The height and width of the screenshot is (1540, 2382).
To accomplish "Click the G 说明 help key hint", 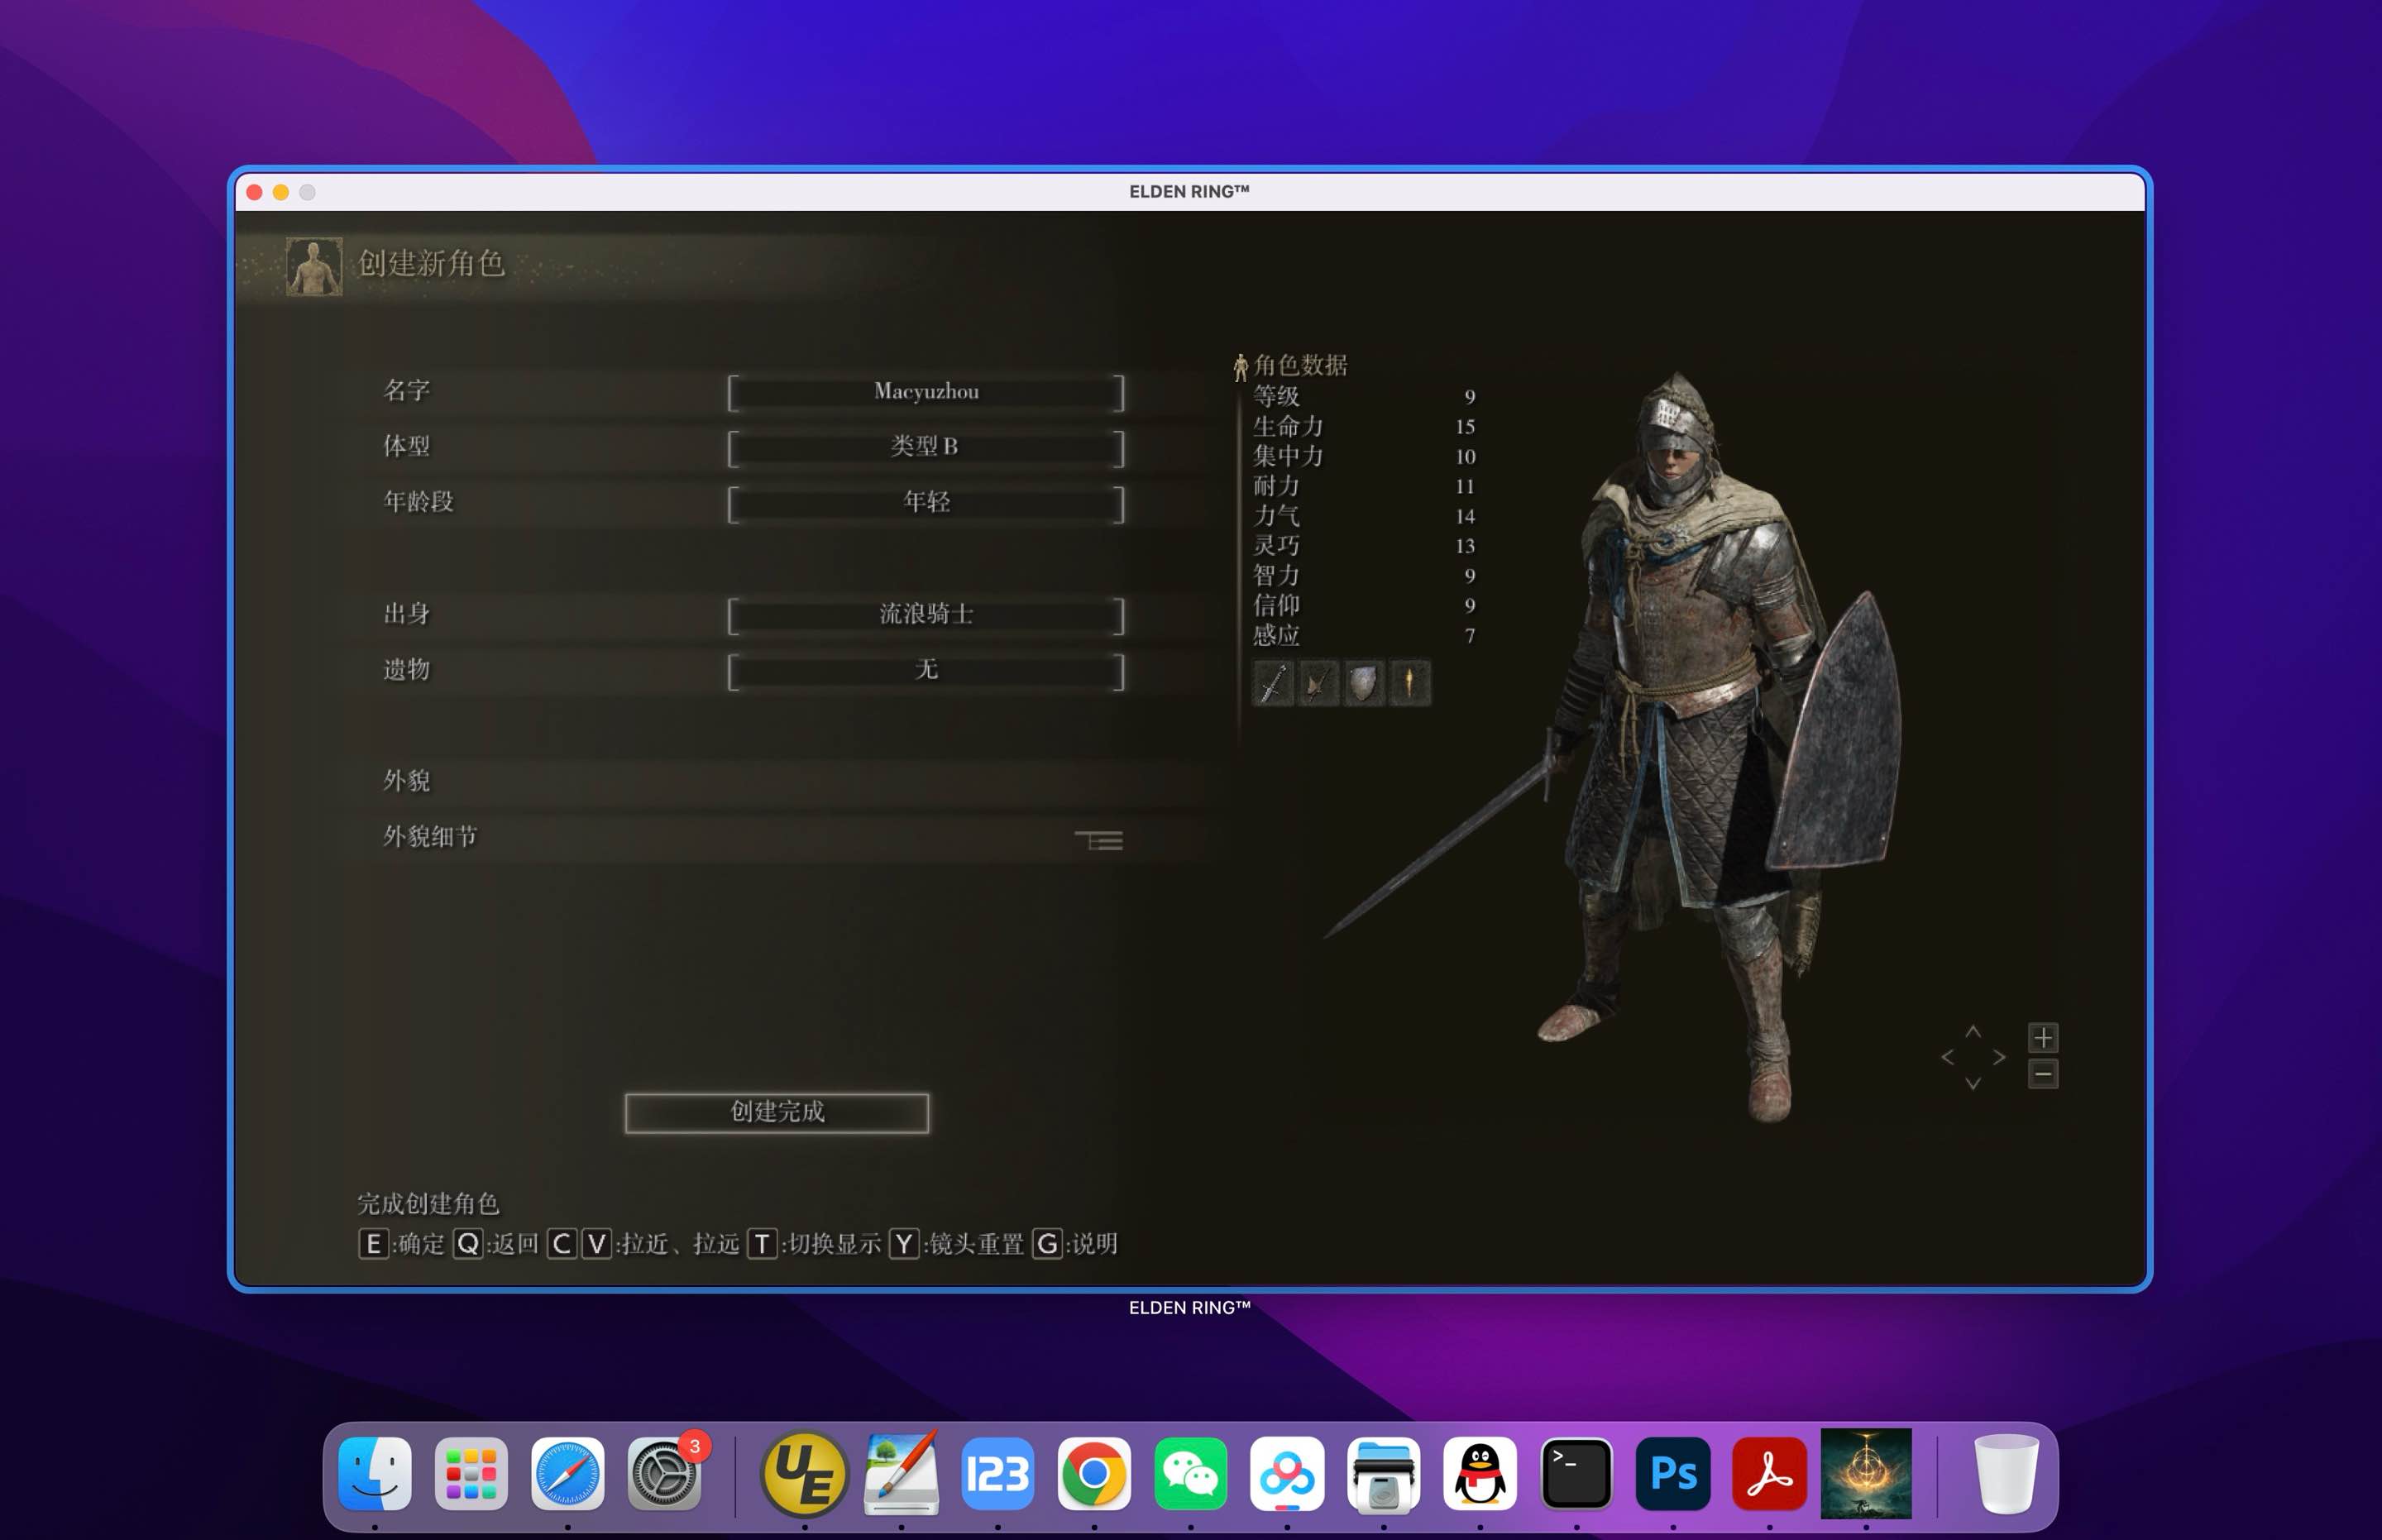I will pyautogui.click(x=1075, y=1244).
